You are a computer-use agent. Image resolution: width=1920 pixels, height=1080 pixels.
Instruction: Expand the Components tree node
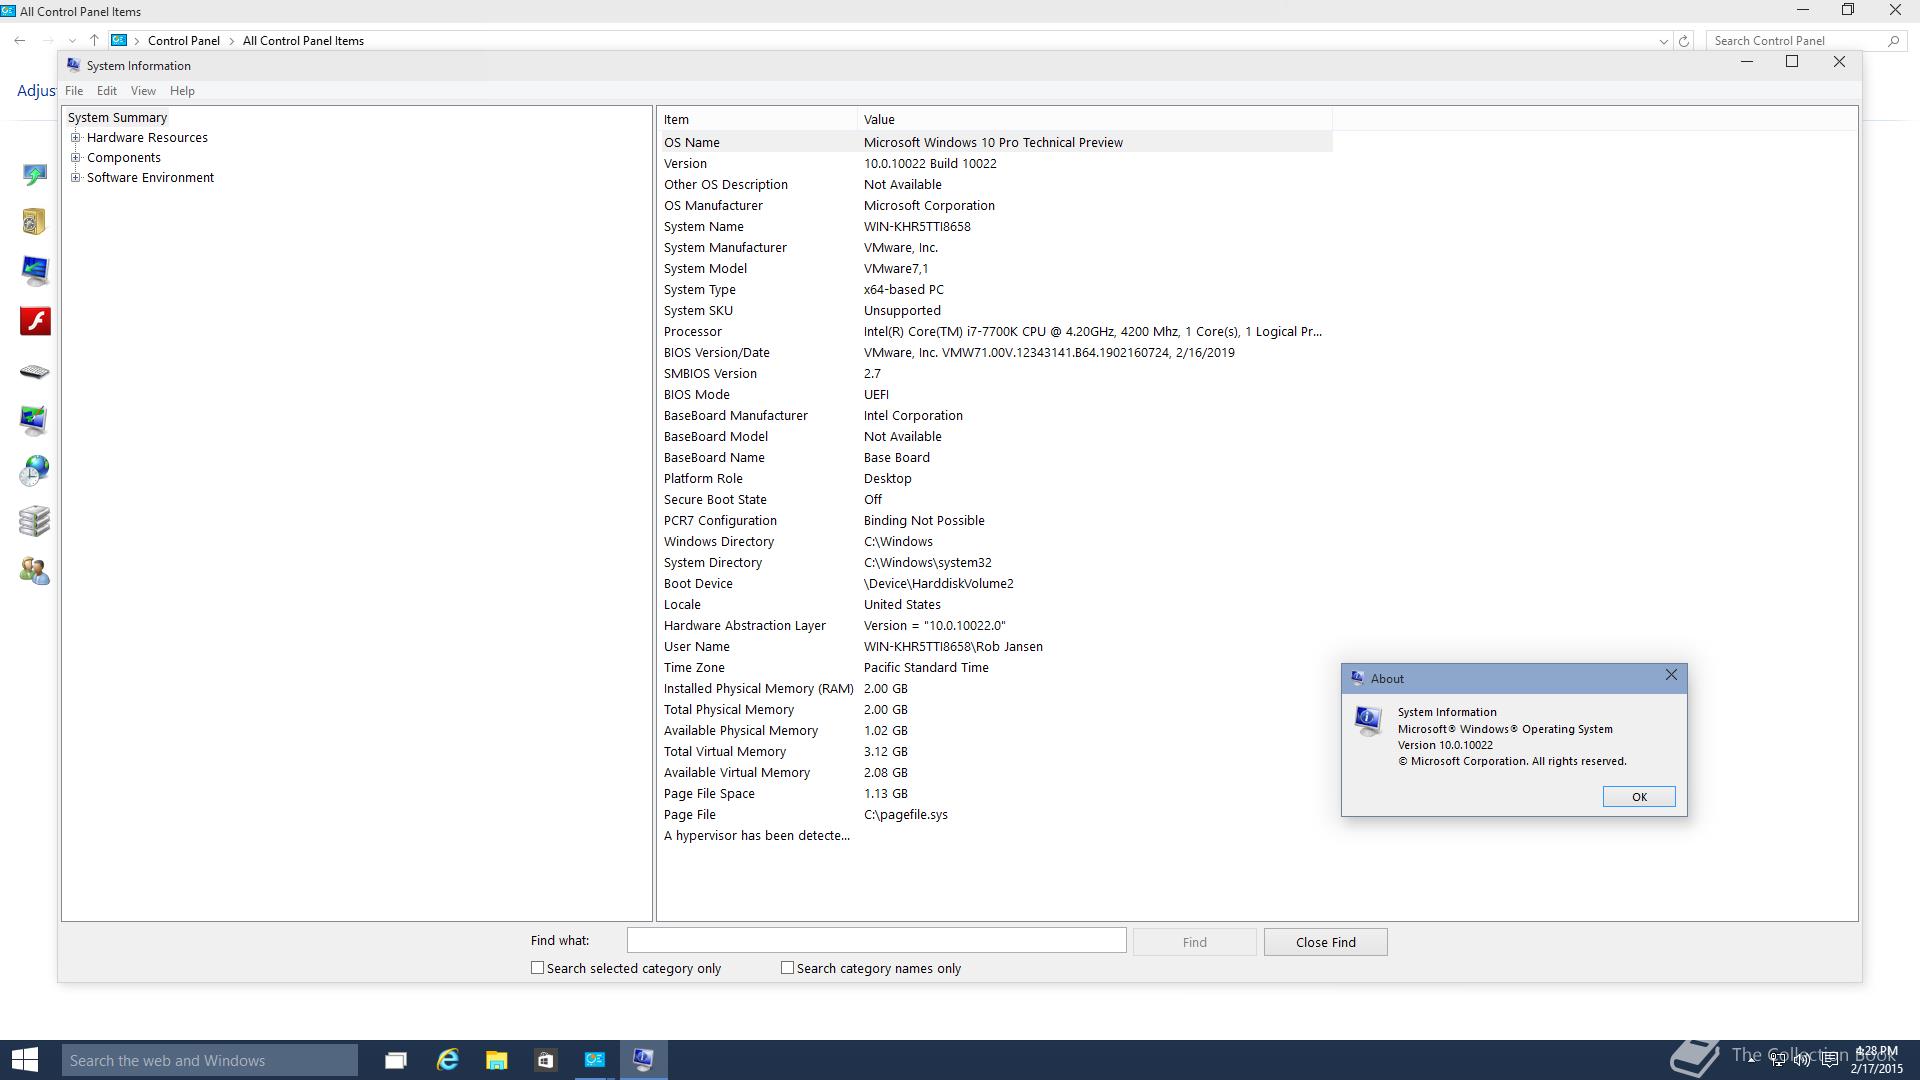click(76, 158)
